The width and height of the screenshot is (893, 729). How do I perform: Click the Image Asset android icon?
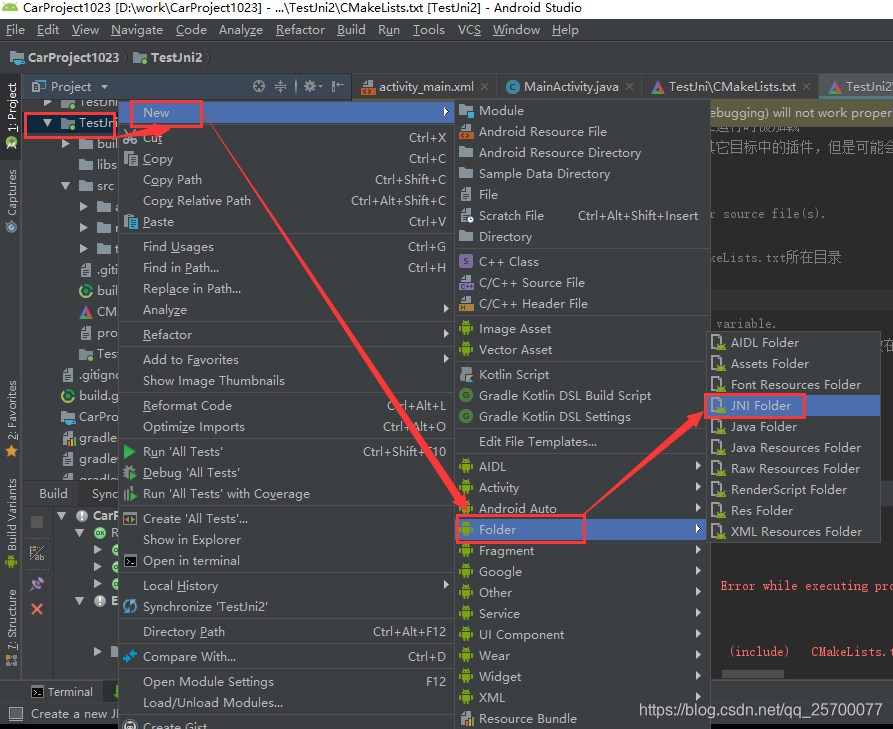click(x=466, y=329)
